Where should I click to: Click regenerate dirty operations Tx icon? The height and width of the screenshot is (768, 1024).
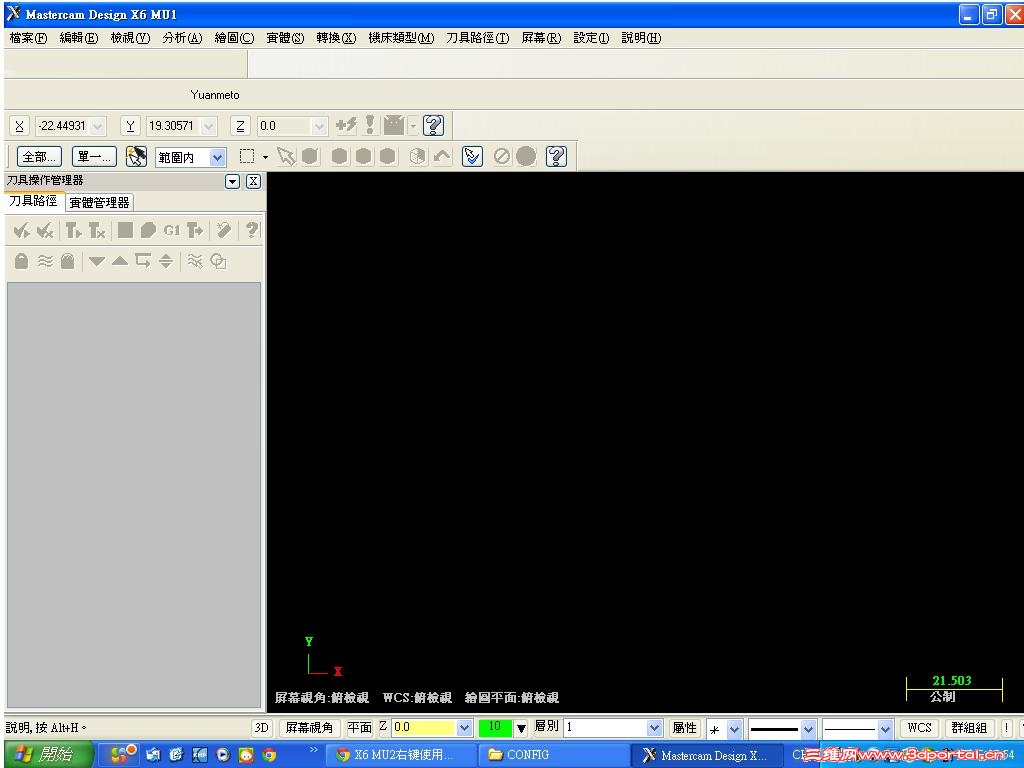pyautogui.click(x=97, y=230)
